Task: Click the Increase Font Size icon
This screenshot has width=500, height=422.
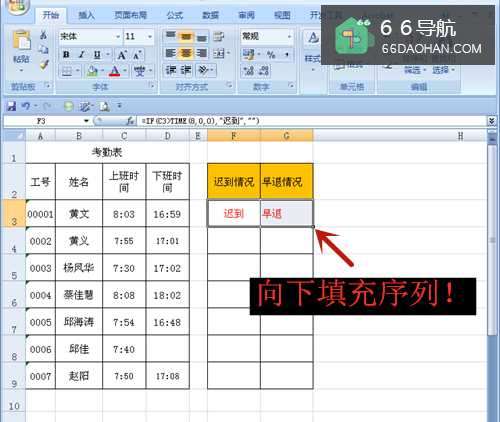Action: (x=122, y=54)
